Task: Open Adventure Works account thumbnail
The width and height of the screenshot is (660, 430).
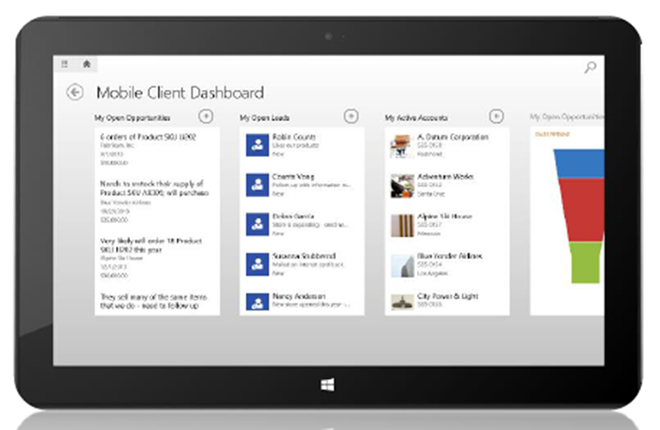Action: (x=402, y=184)
